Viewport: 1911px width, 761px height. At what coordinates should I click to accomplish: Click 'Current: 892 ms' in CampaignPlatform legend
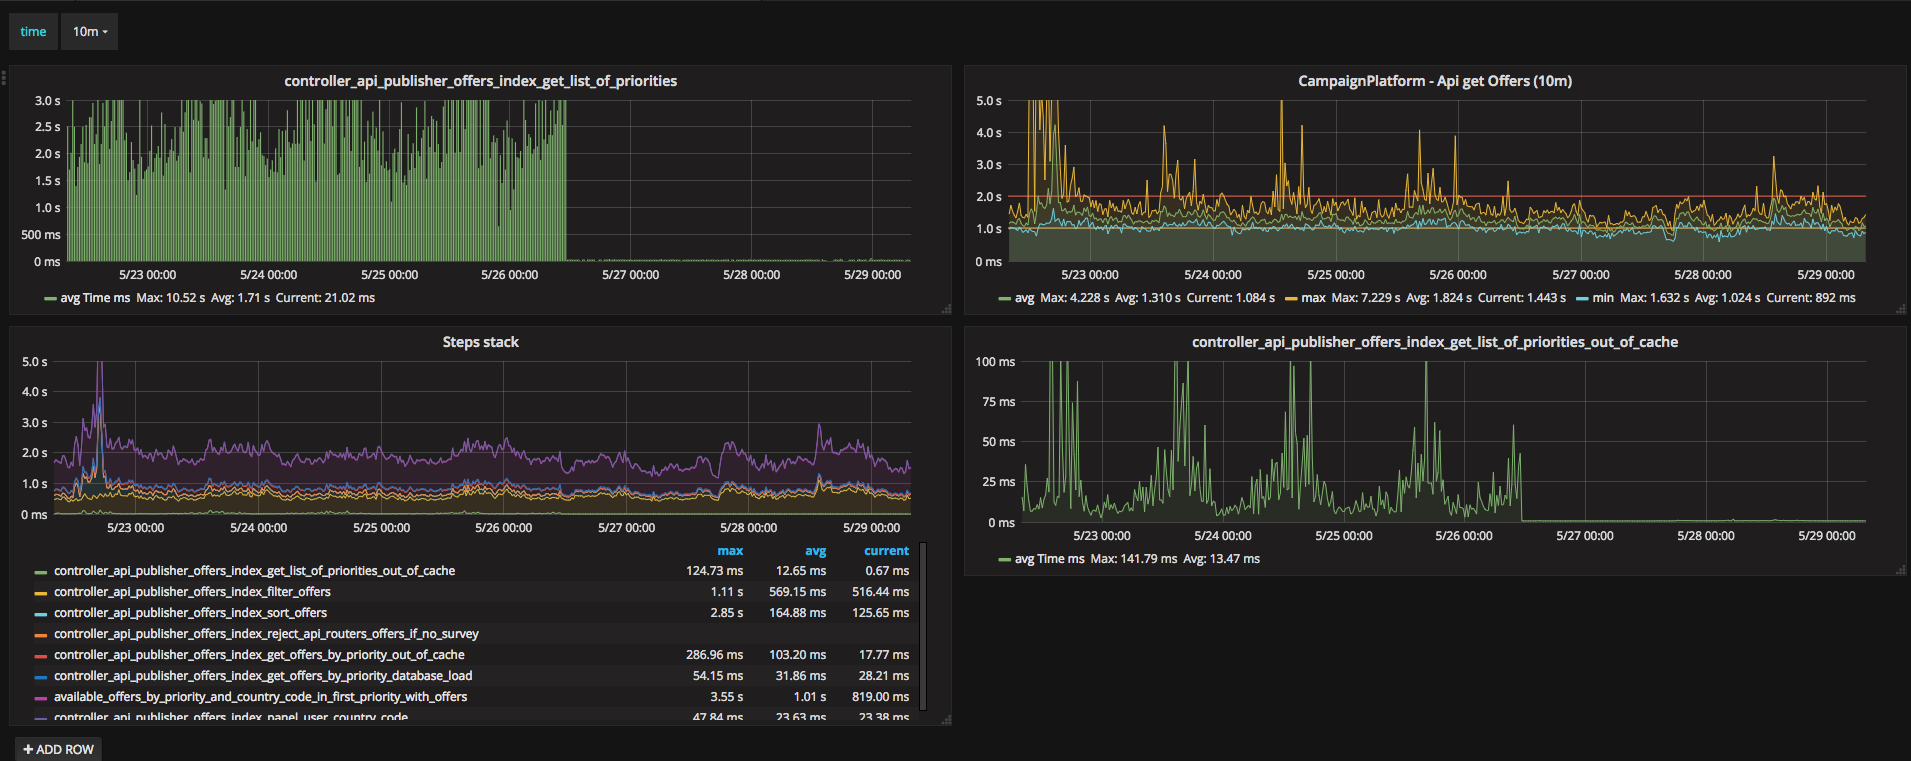tap(1811, 298)
